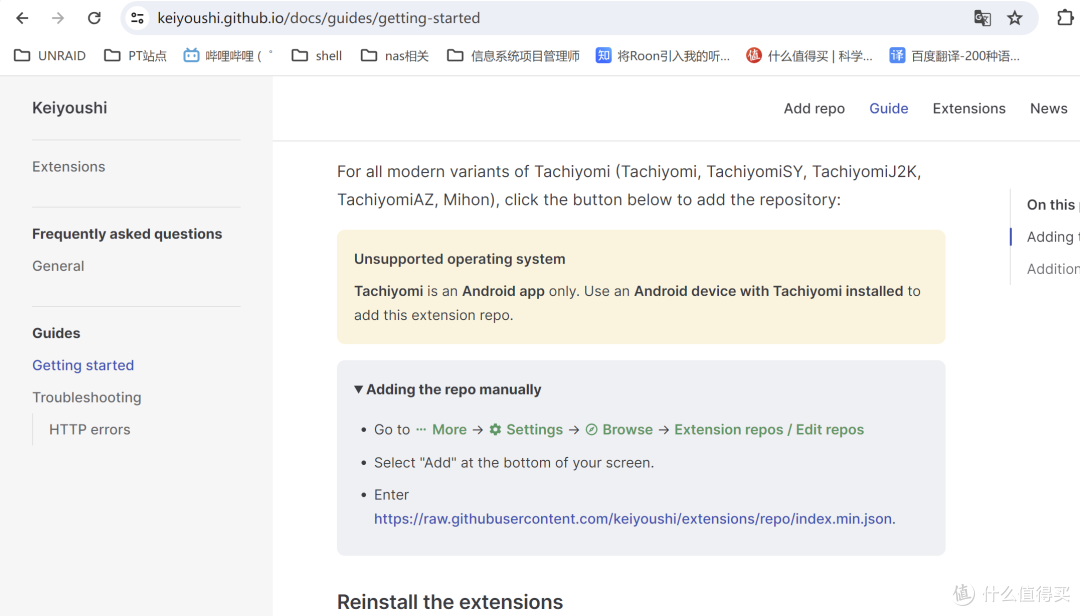The width and height of the screenshot is (1080, 616).
Task: Open the Extensions top navigation item
Action: 969,108
